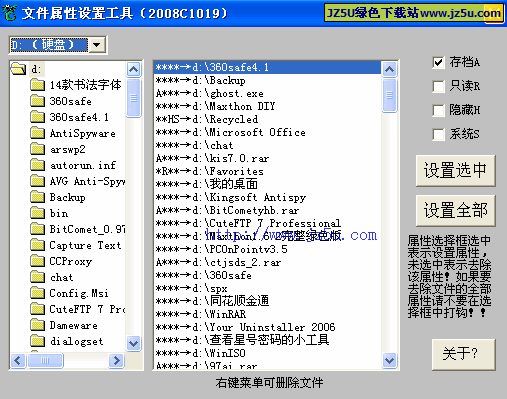Click folder icon beside 360safe4.1
Viewport: 507px width, 399px height.
coord(37,117)
